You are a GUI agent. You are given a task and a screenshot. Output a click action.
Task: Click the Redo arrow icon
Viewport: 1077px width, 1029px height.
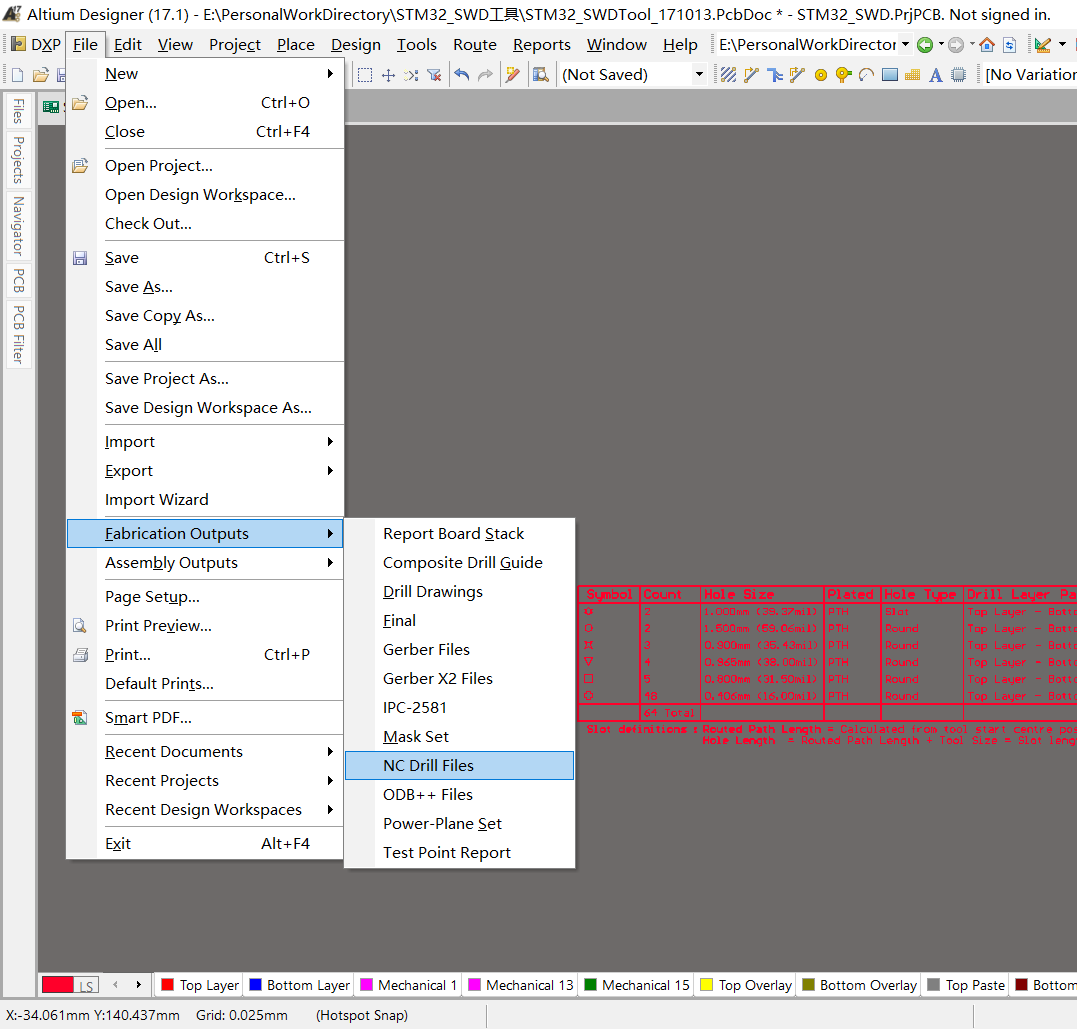pos(485,75)
